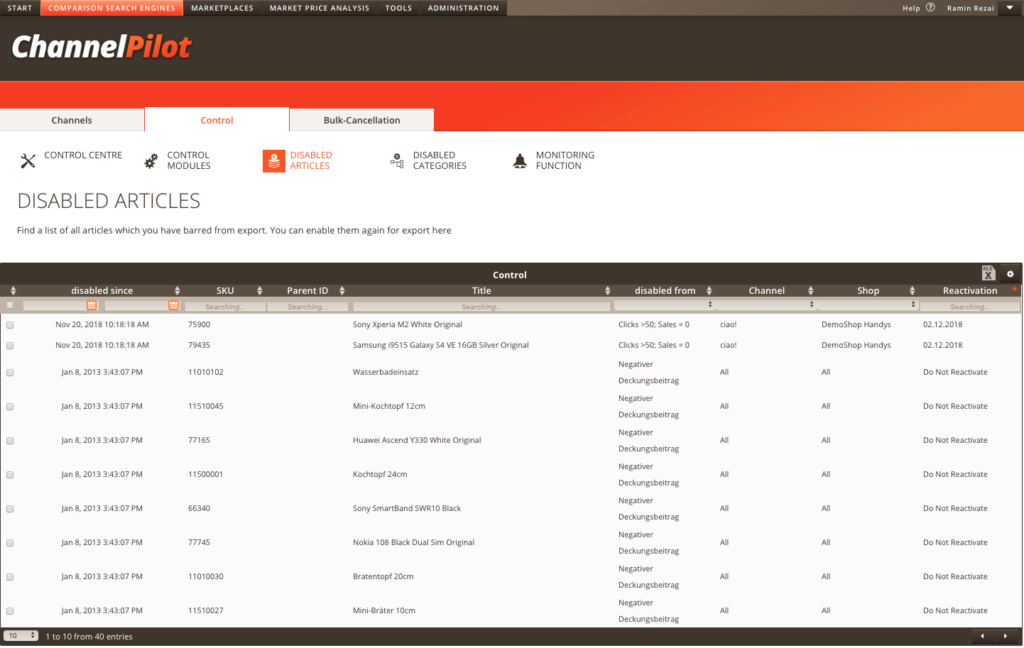
Task: Switch to the Bulk-Cancellation tab
Action: (361, 120)
